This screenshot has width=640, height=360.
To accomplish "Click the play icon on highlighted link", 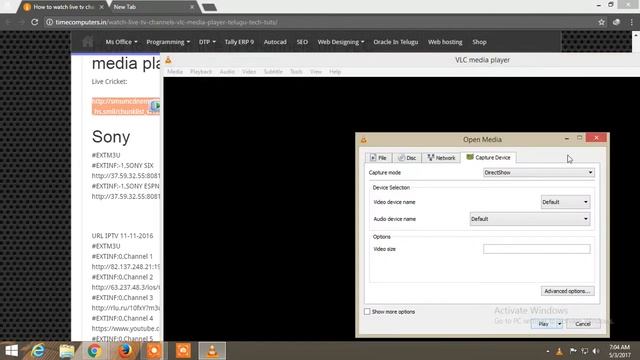I will tap(155, 106).
